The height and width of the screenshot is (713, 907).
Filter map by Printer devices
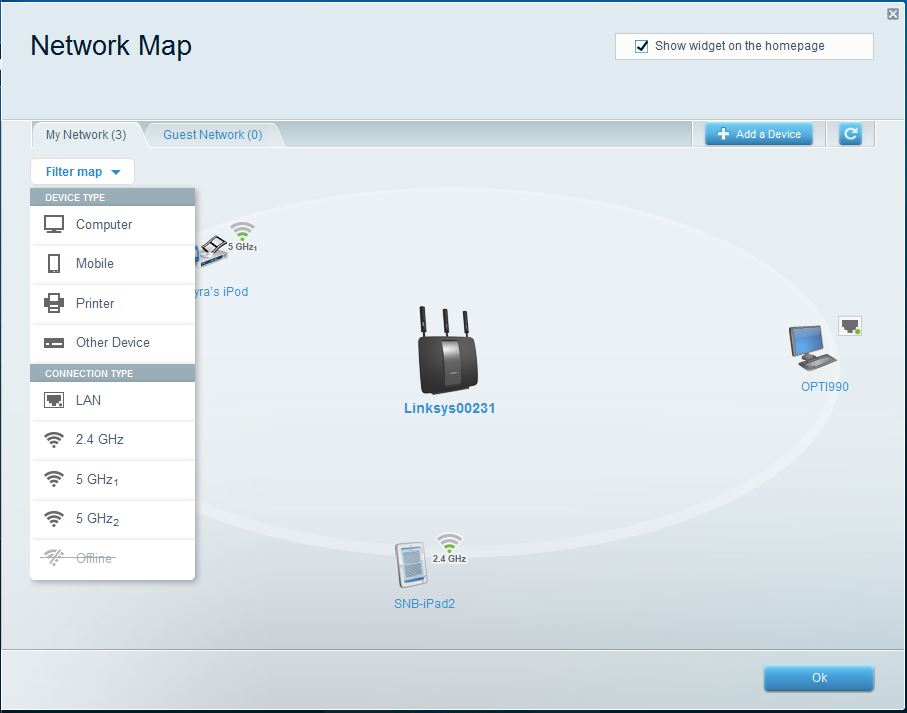click(112, 304)
